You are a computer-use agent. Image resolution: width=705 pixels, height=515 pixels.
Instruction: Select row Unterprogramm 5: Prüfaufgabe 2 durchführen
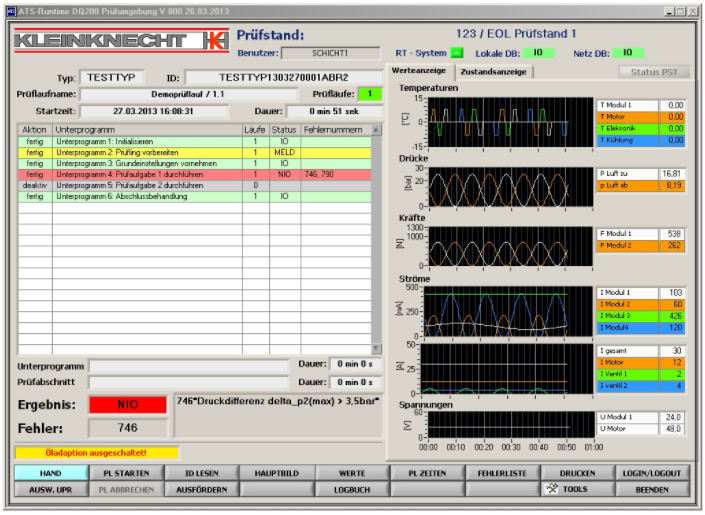[x=195, y=185]
